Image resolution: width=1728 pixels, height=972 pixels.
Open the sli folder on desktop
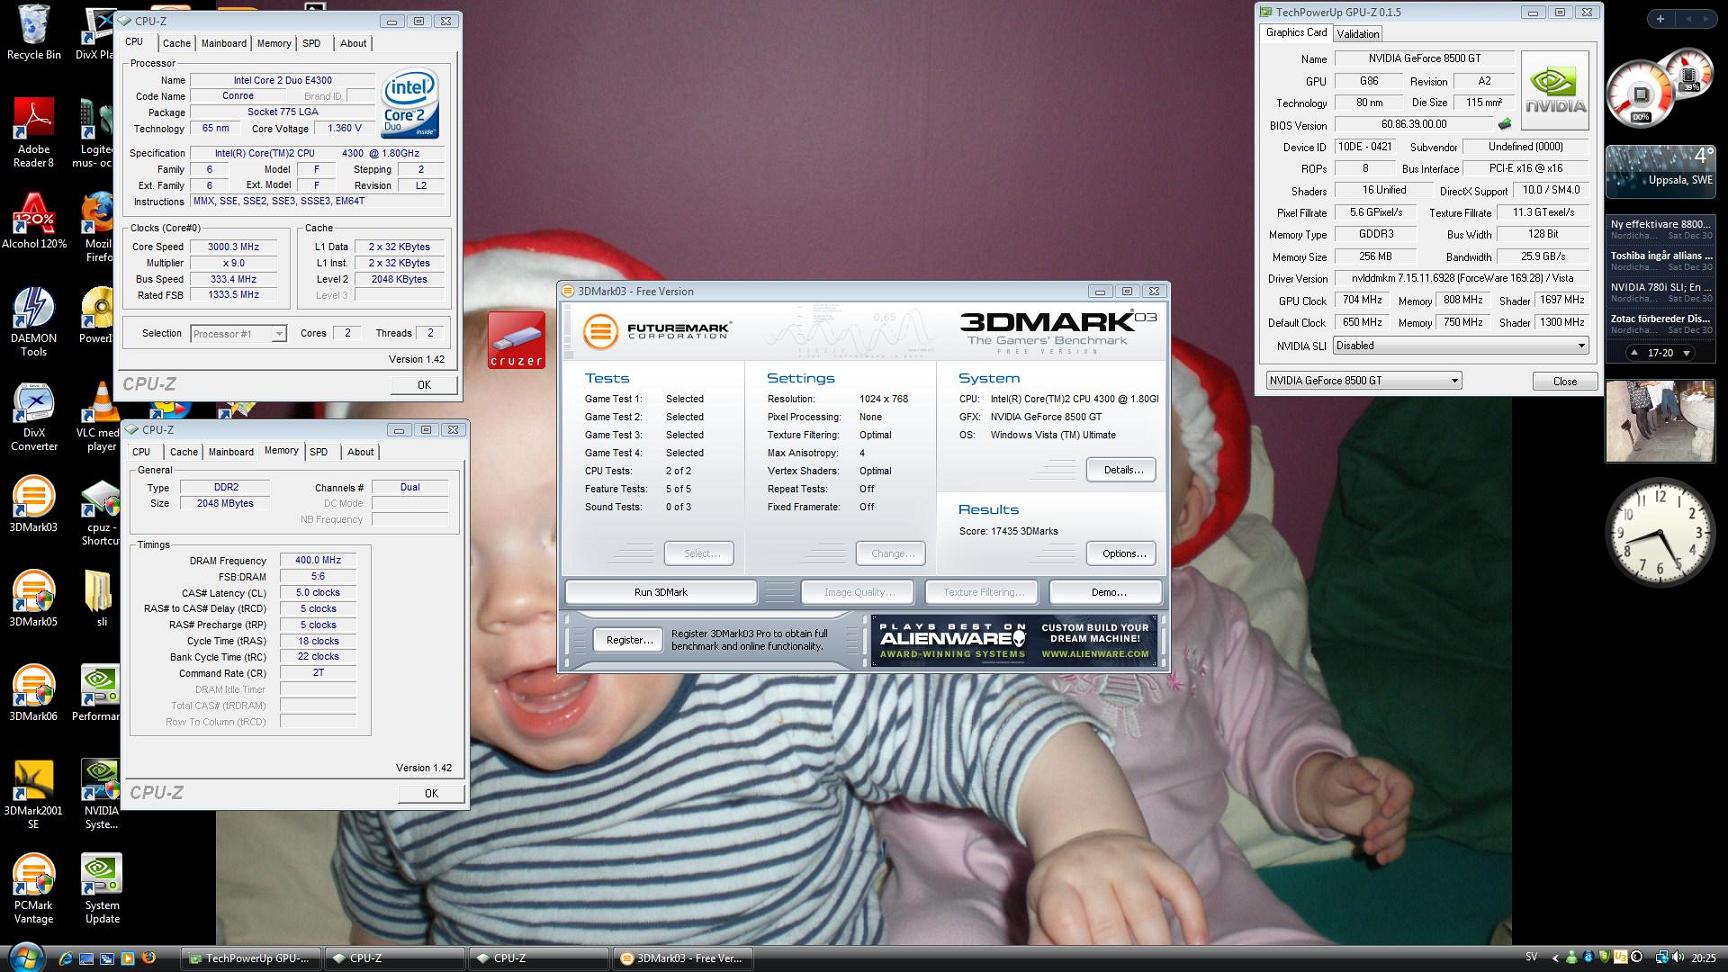tap(101, 598)
